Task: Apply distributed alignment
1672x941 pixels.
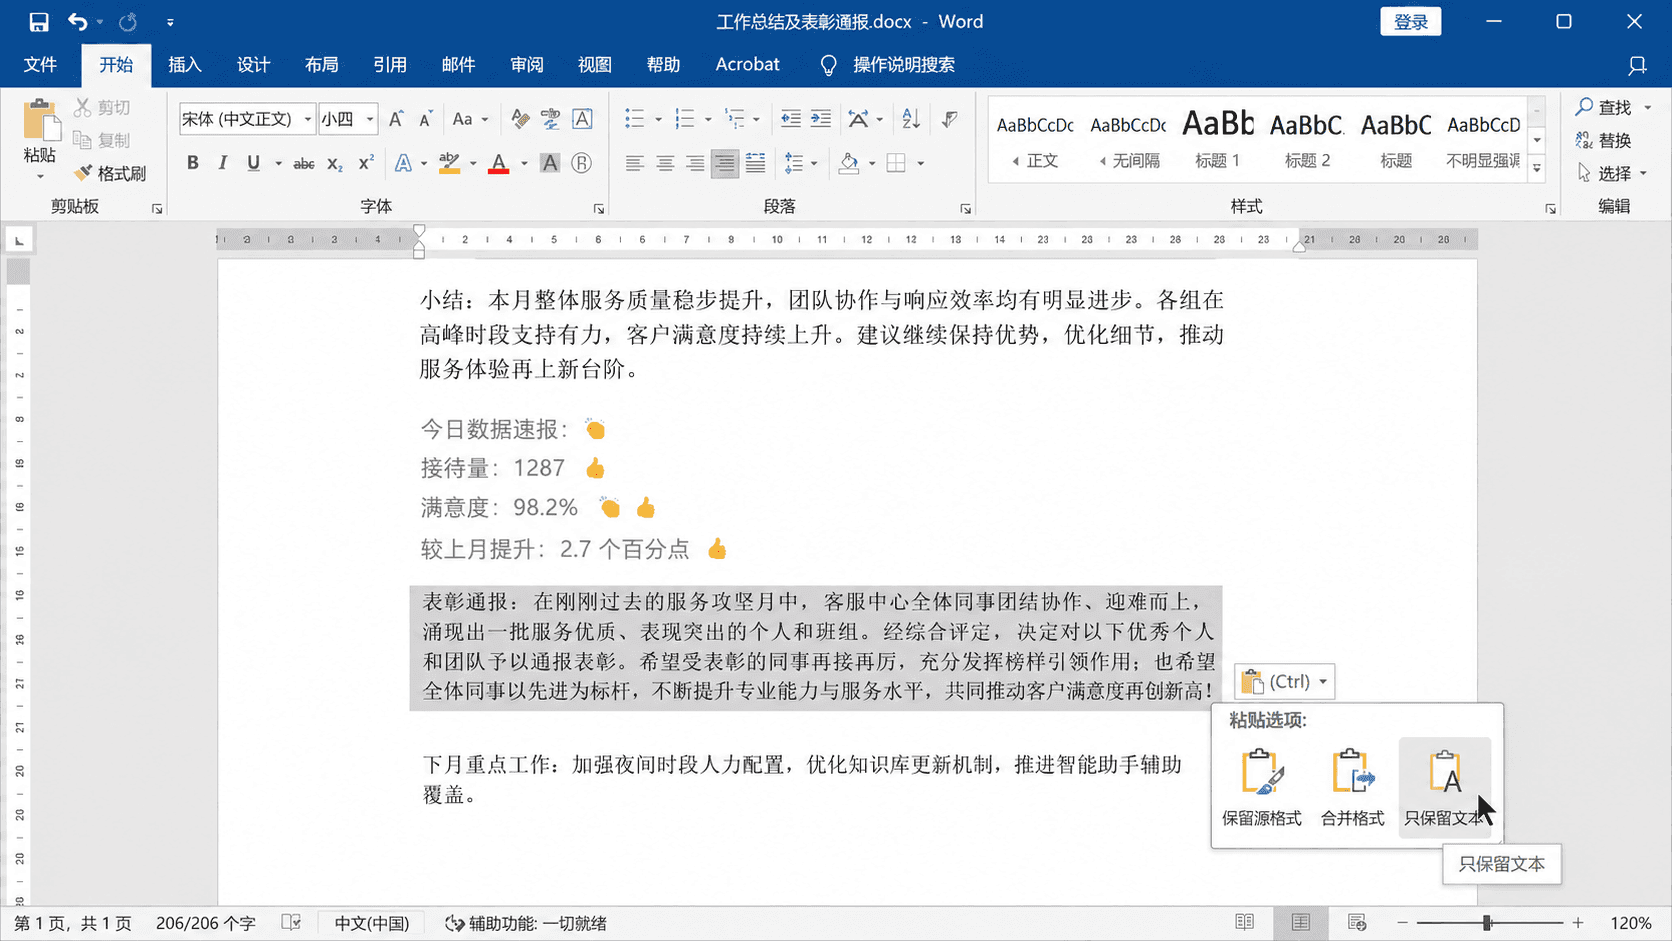Action: click(755, 163)
